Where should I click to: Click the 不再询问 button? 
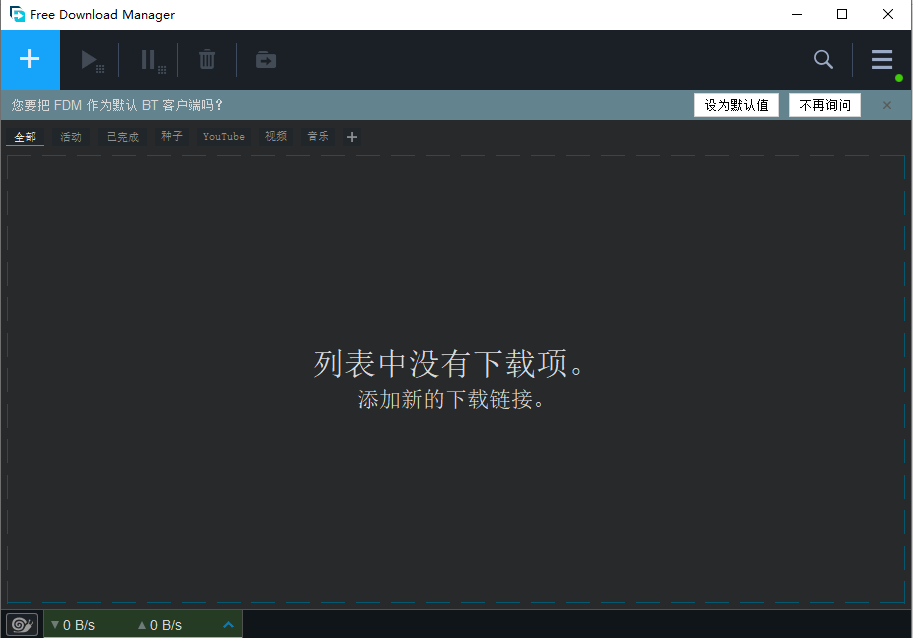point(824,104)
